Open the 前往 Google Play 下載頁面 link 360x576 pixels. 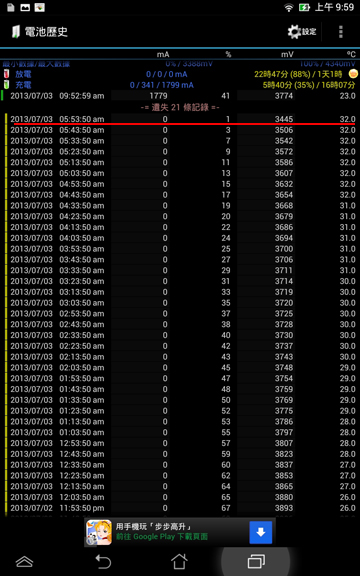162,537
